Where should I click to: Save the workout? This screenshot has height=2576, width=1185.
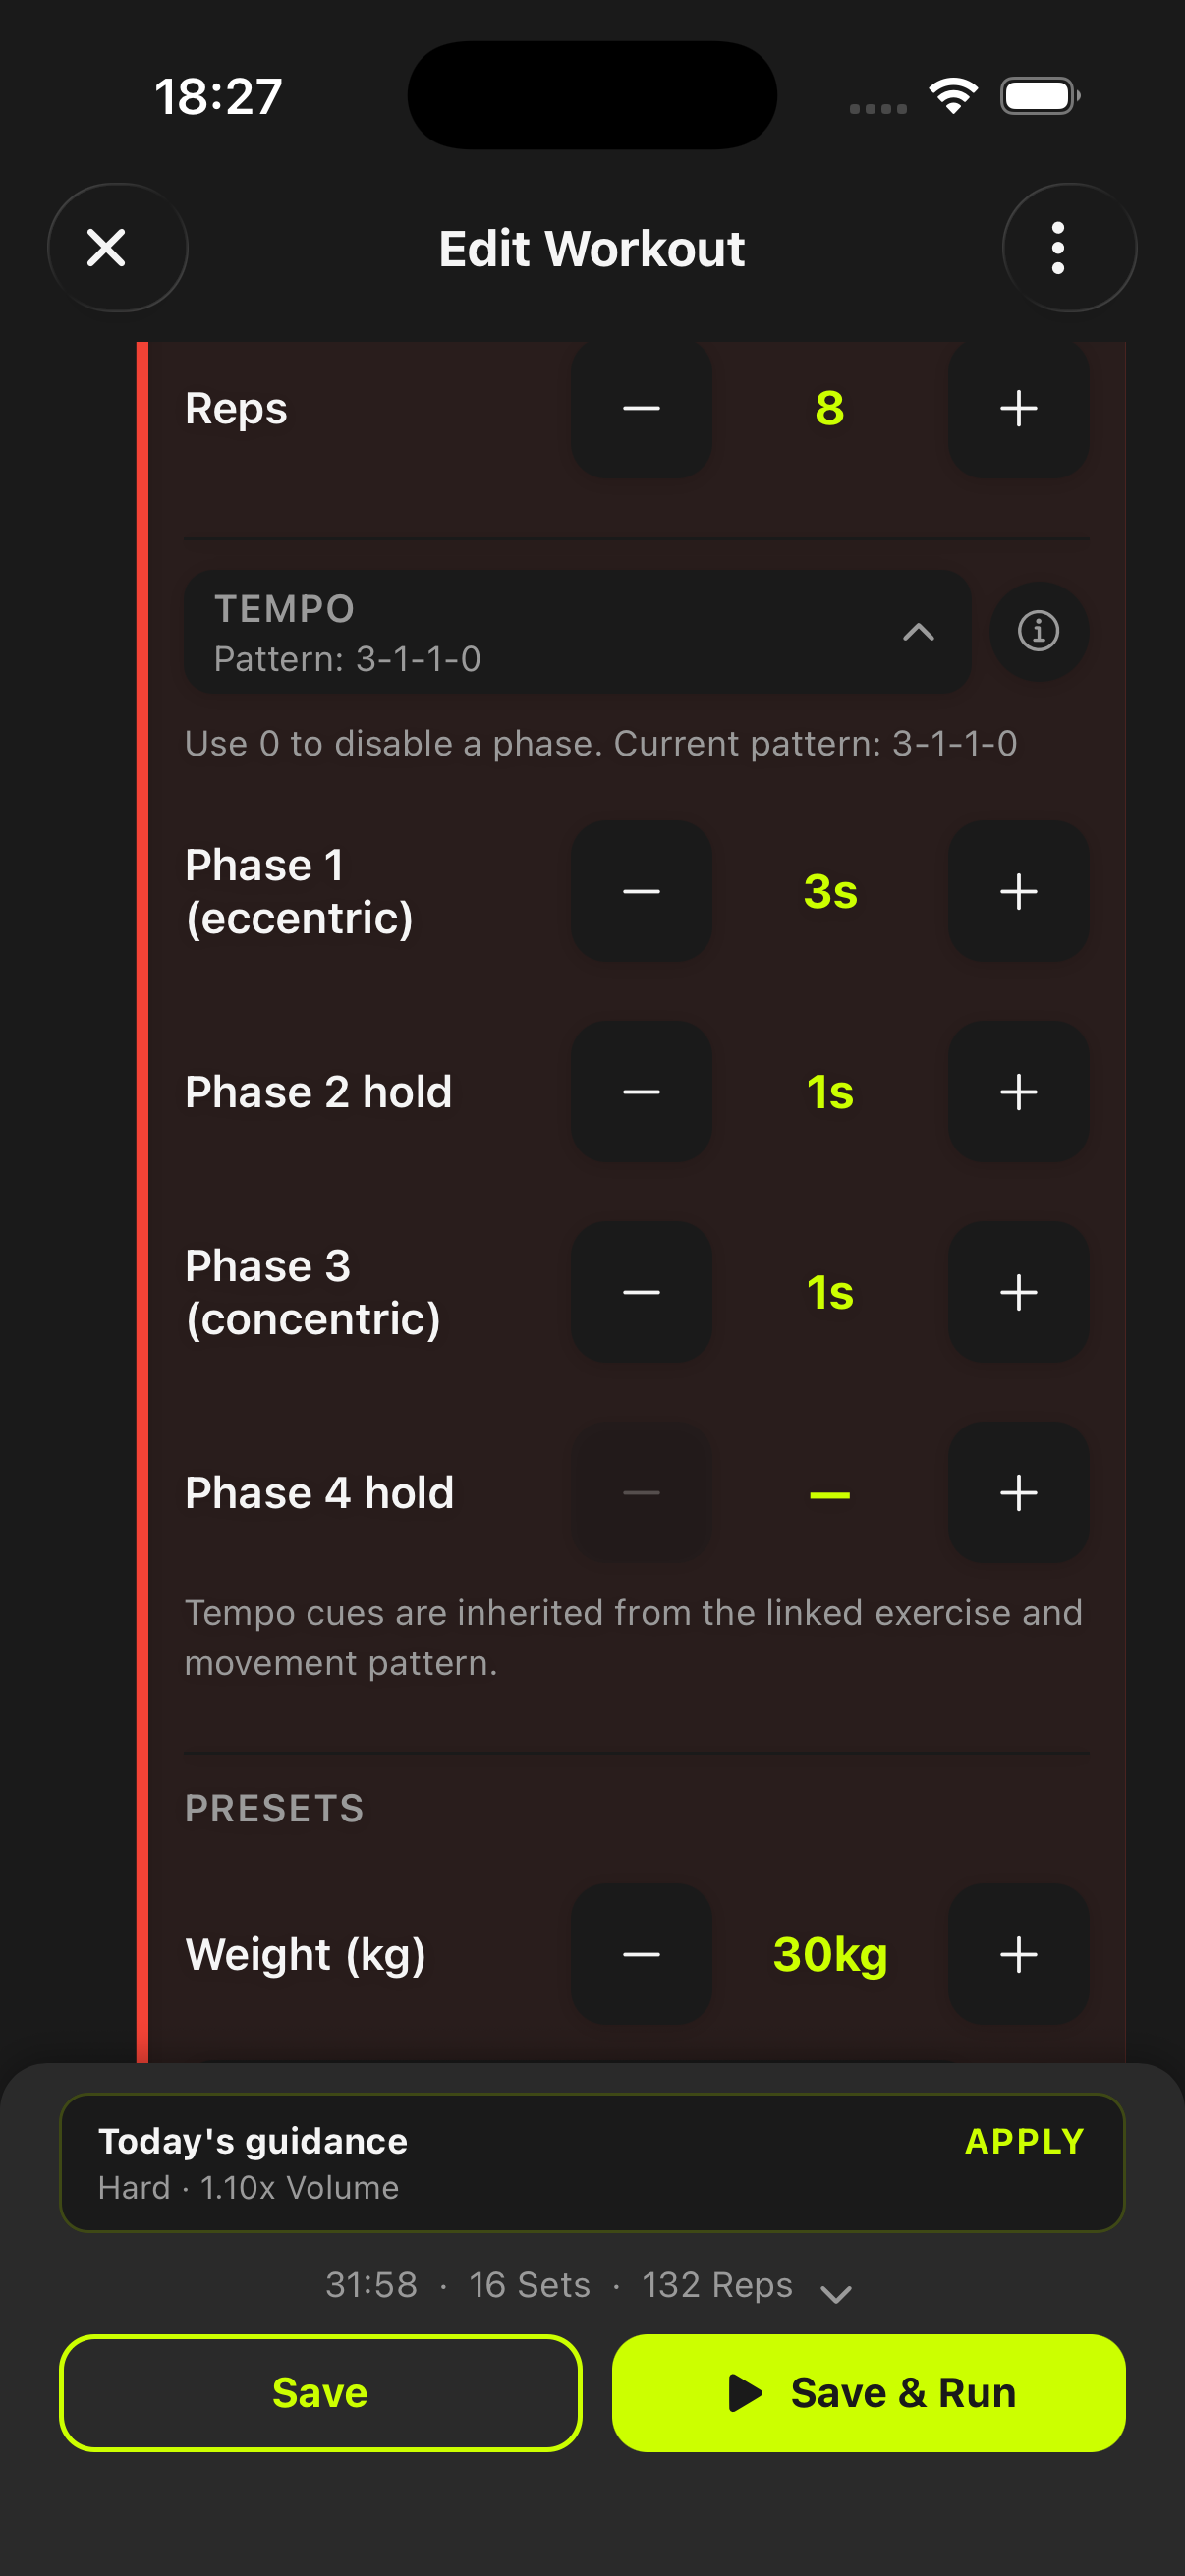pos(319,2391)
